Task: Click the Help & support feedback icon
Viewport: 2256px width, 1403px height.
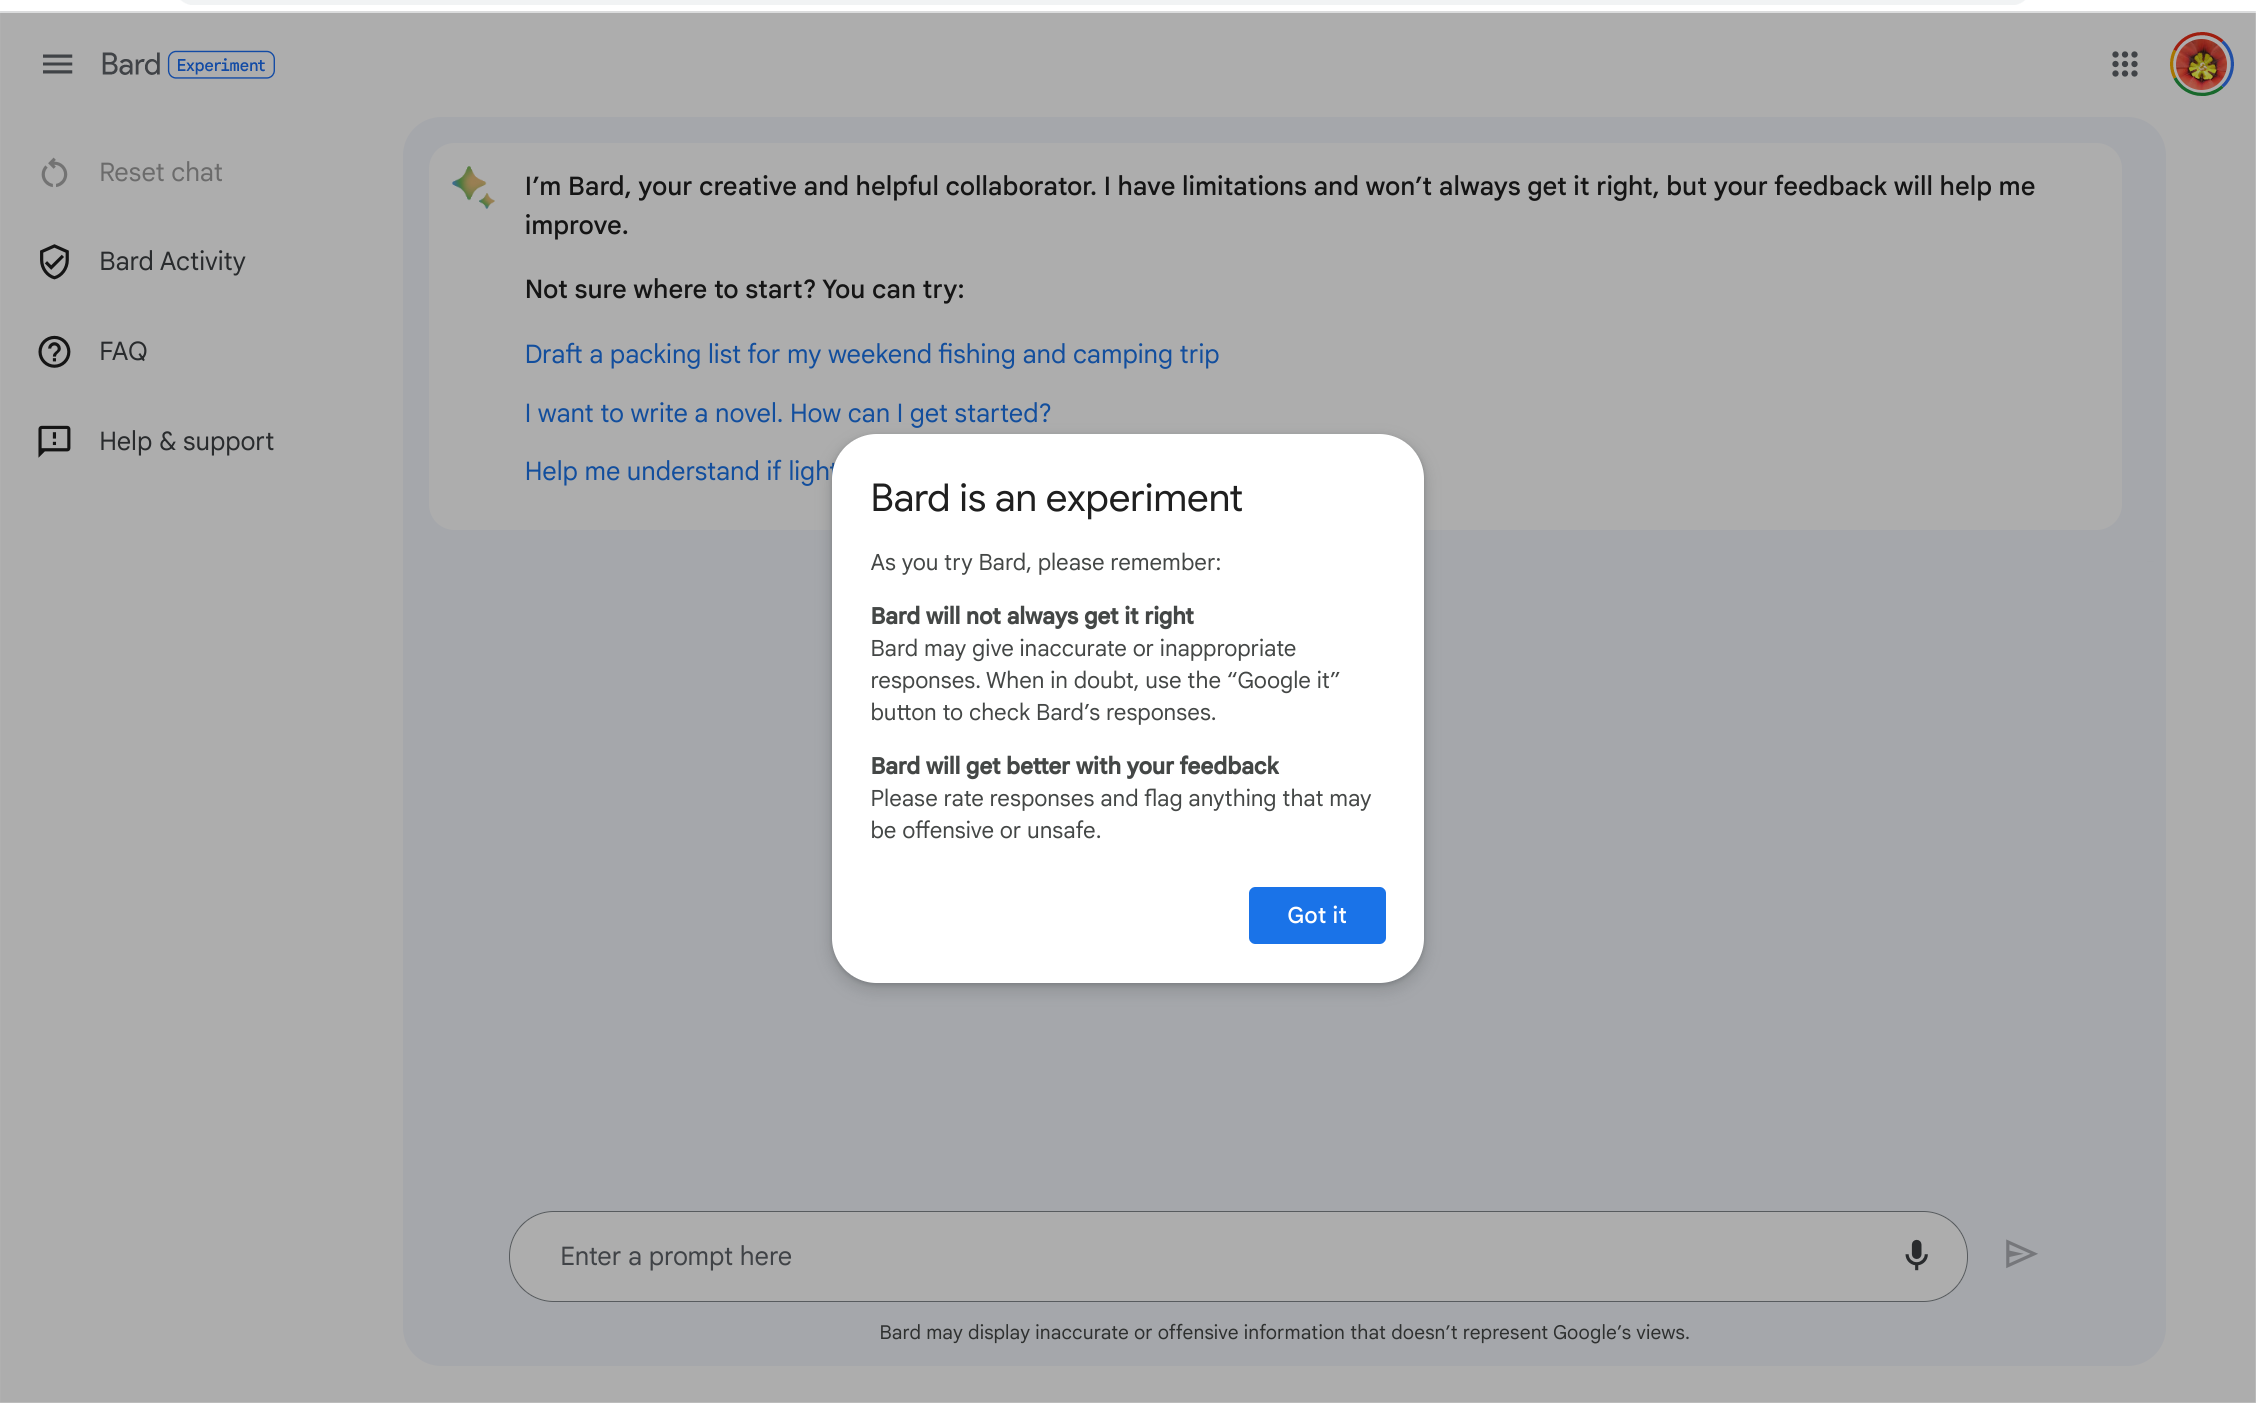Action: click(55, 441)
